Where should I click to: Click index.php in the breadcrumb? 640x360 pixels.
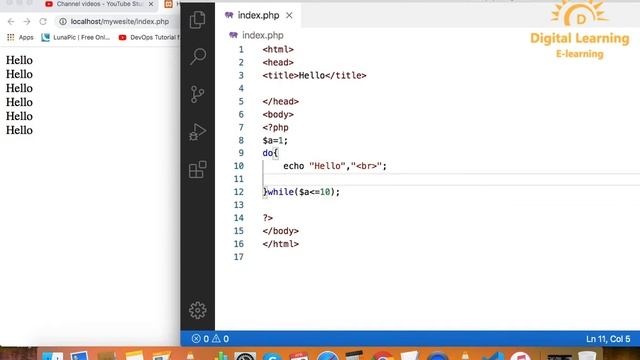point(262,36)
